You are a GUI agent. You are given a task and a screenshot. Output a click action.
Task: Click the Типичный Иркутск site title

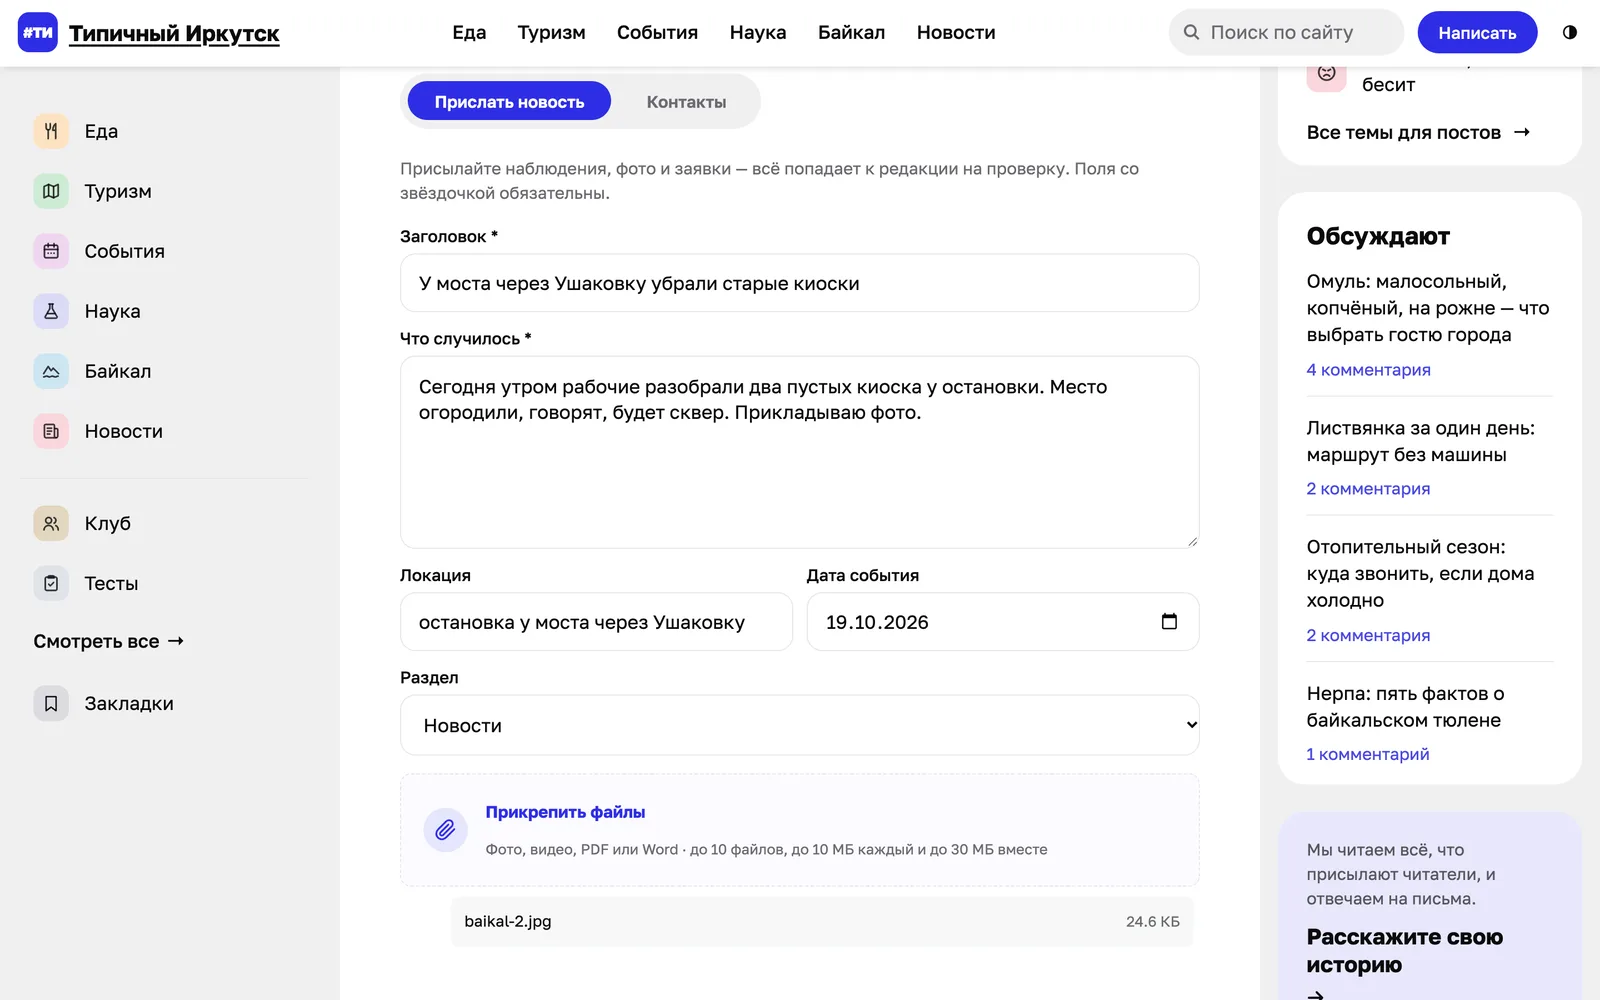pos(174,33)
